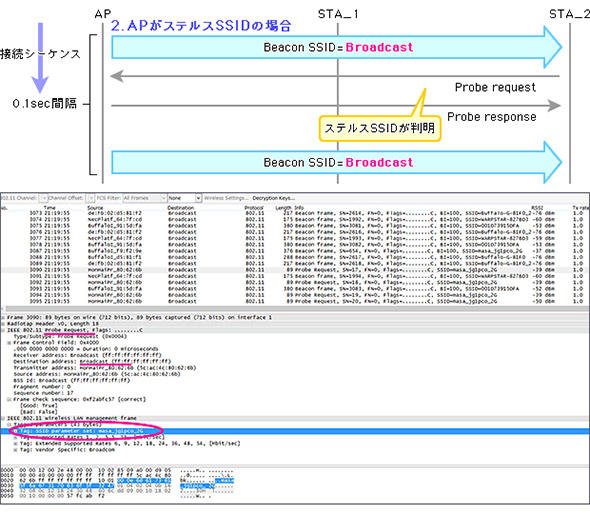Viewport: 590px width, 514px height.
Task: Sort packets by the Destination column header
Action: point(181,208)
